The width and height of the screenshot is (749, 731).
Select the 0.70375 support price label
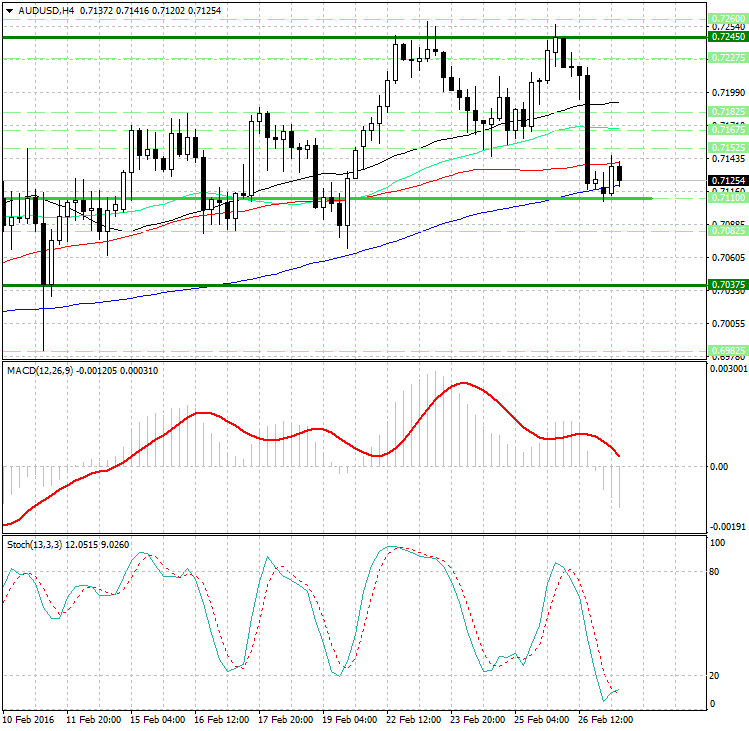726,285
